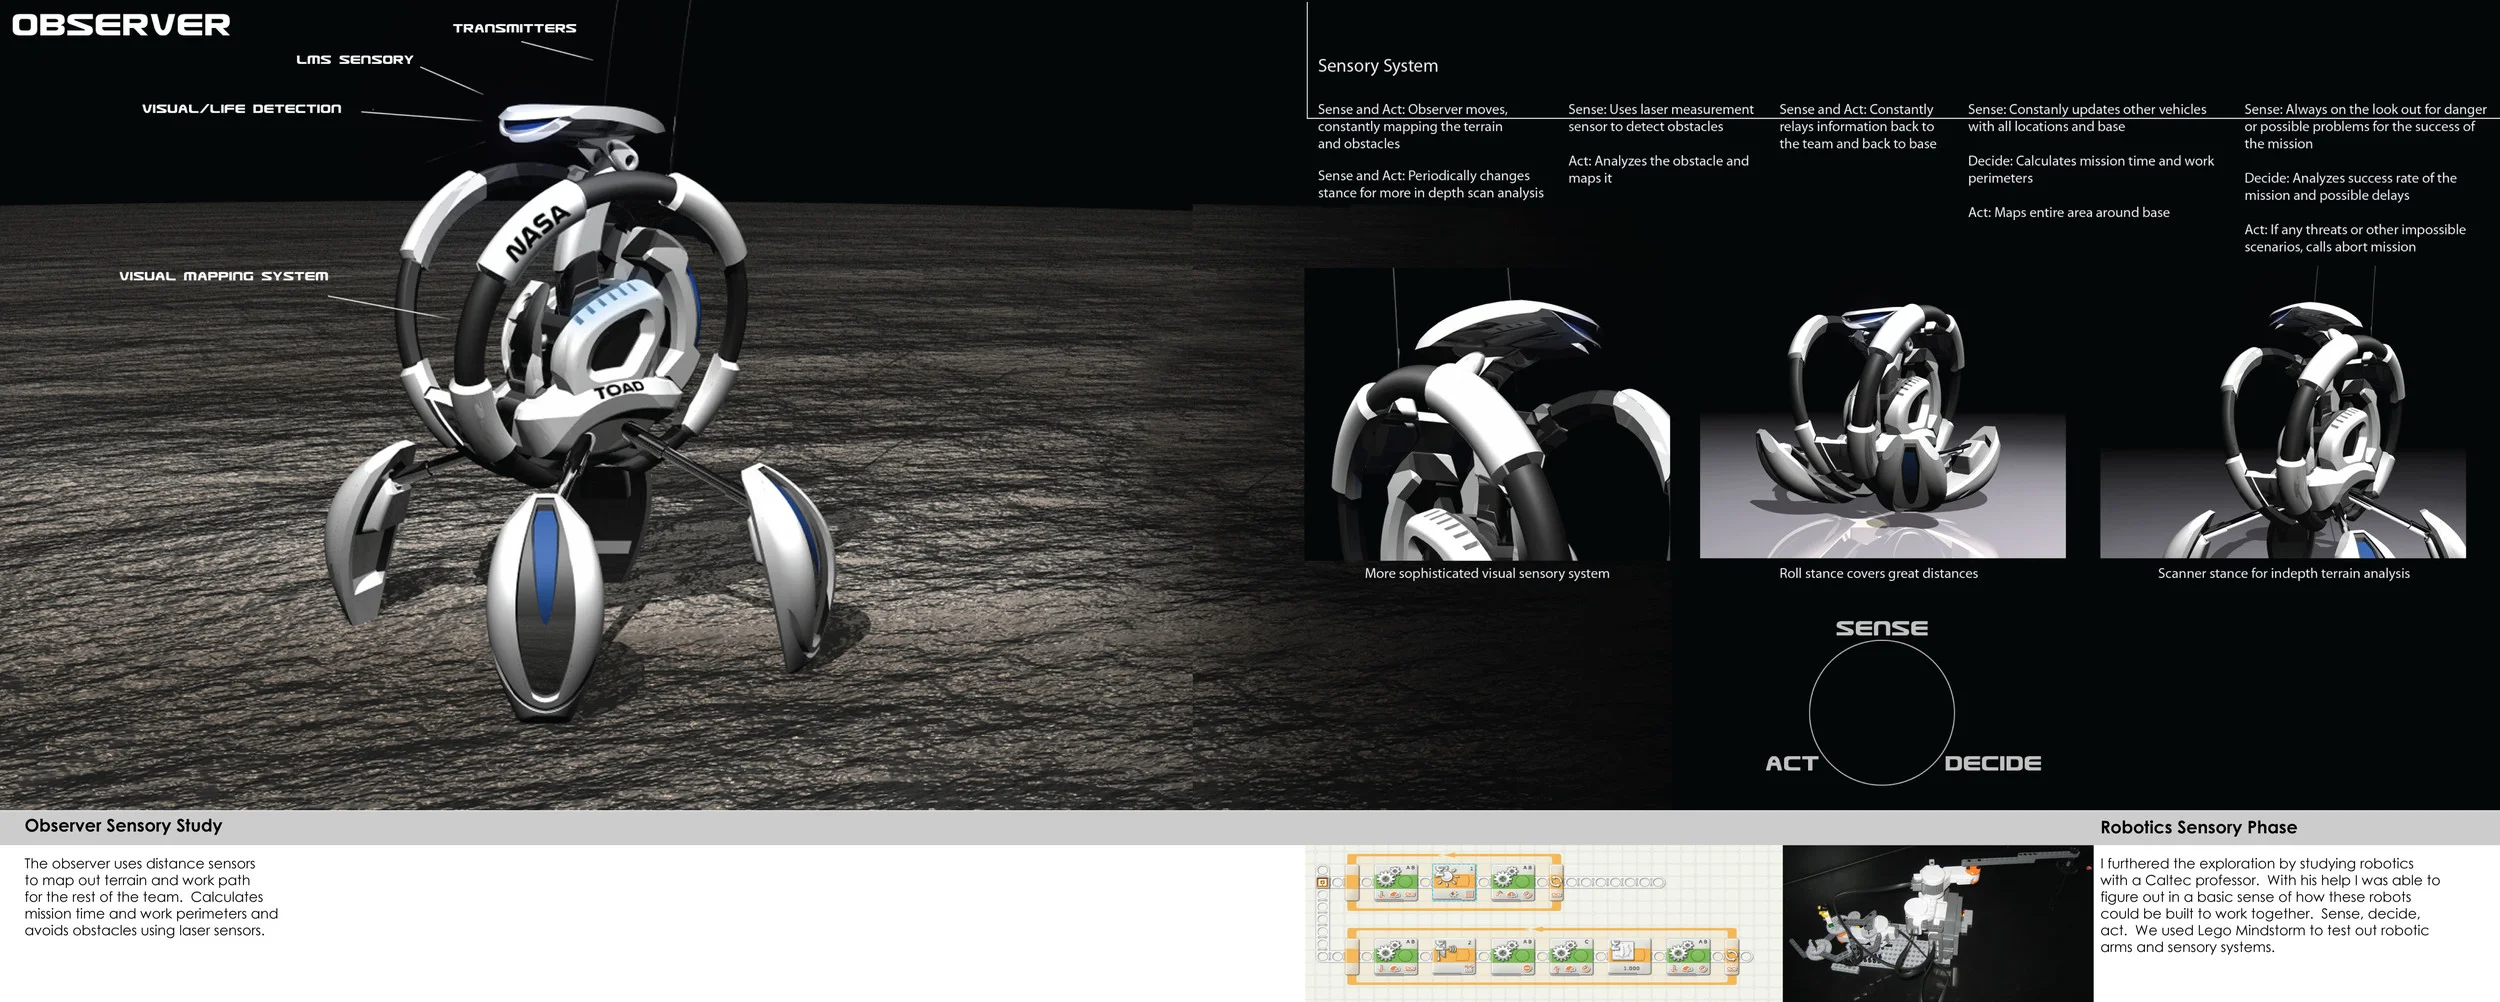Image resolution: width=2500 pixels, height=1002 pixels.
Task: Click "Decide: Analyzes success rate of the" line
Action: (2350, 178)
